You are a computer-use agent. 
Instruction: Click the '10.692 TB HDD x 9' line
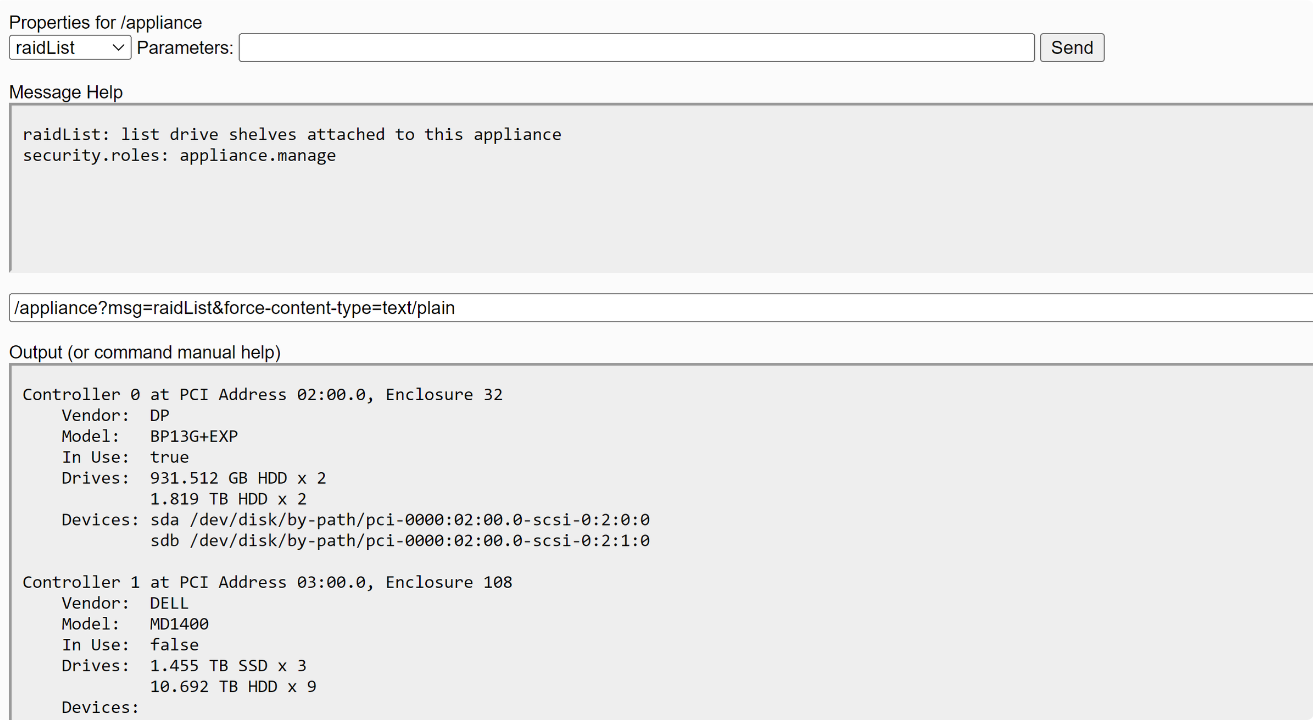tap(233, 687)
